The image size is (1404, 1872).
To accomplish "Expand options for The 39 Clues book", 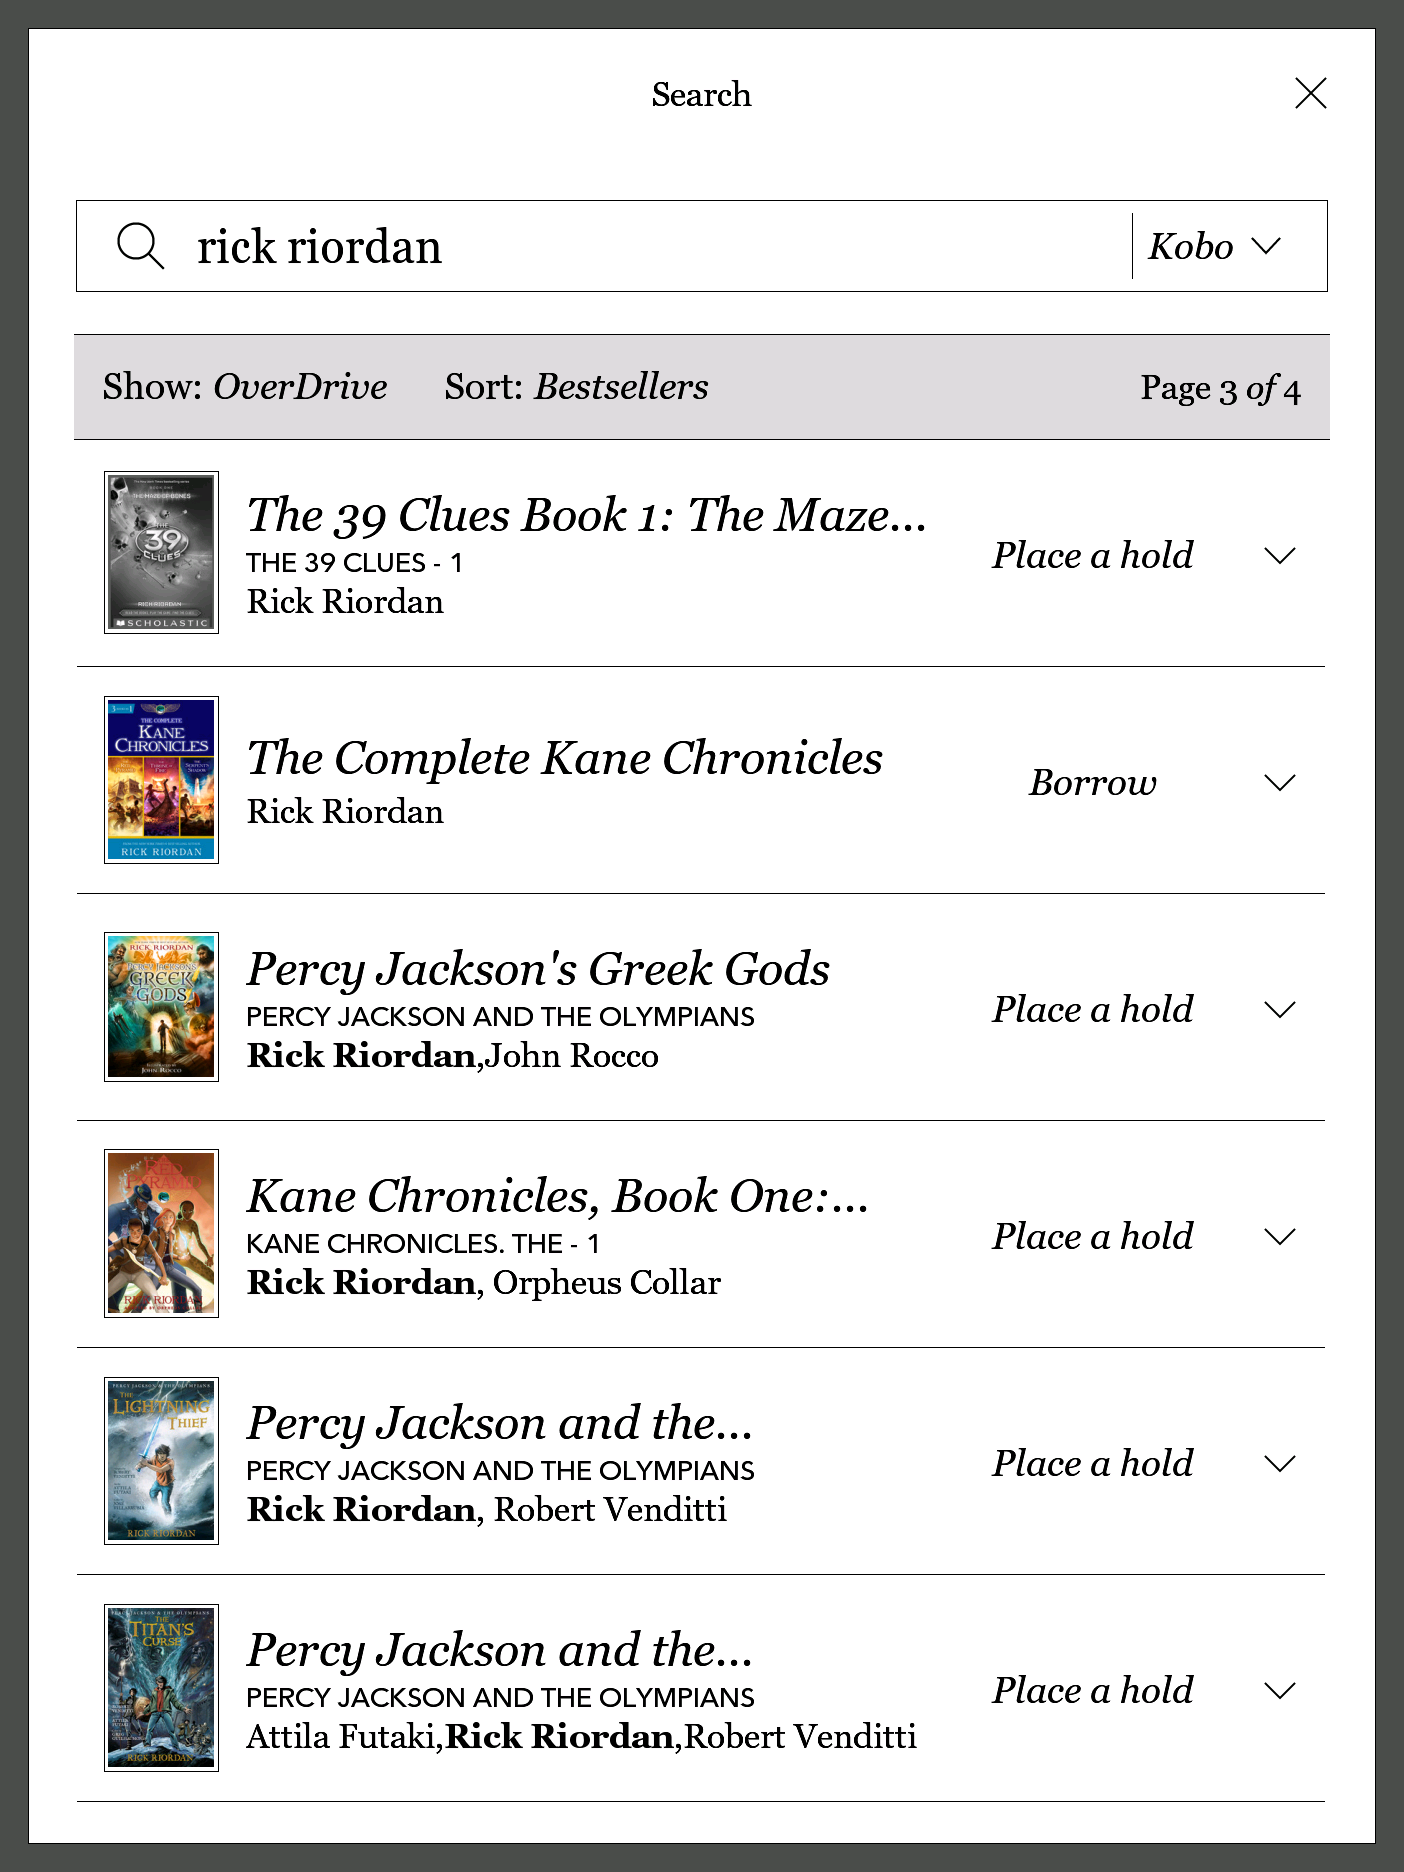I will [1279, 555].
